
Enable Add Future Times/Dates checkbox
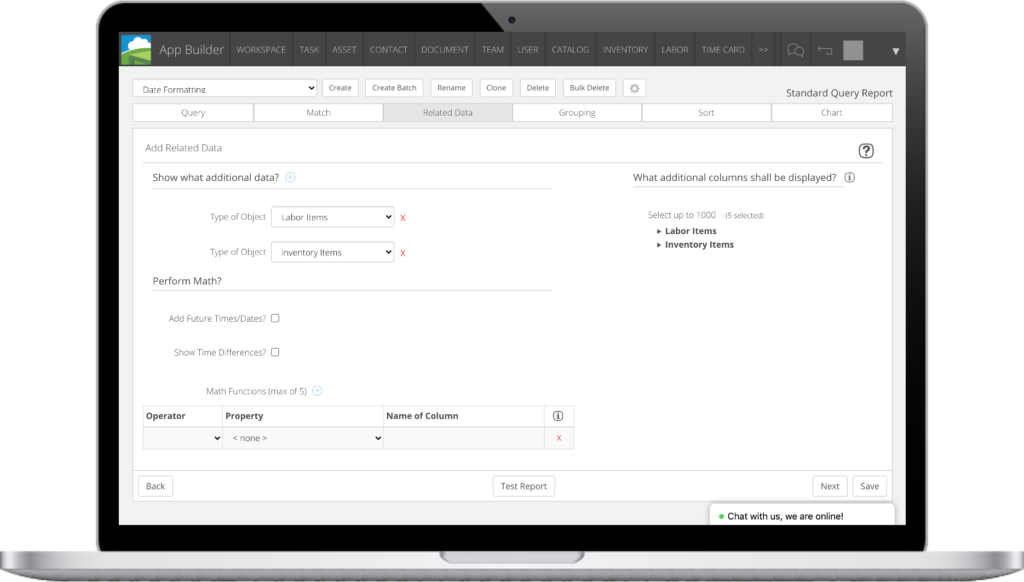tap(275, 318)
